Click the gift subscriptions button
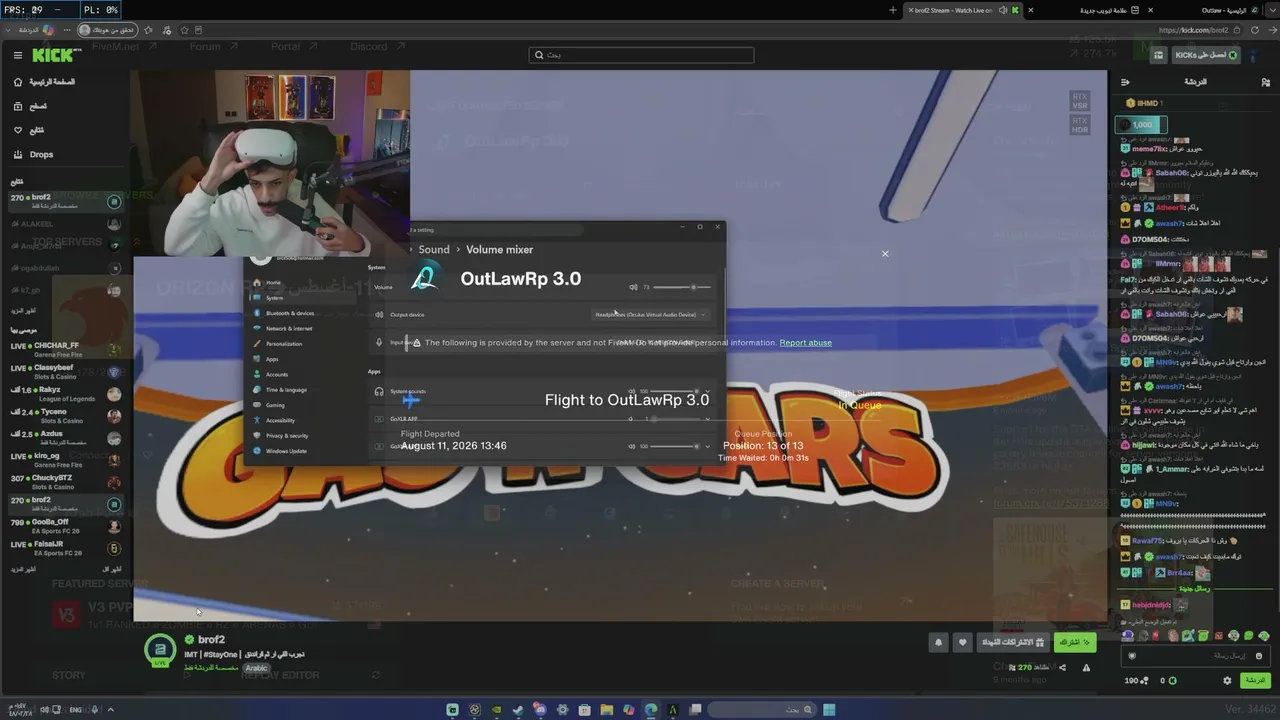The image size is (1280, 720). click(1013, 642)
